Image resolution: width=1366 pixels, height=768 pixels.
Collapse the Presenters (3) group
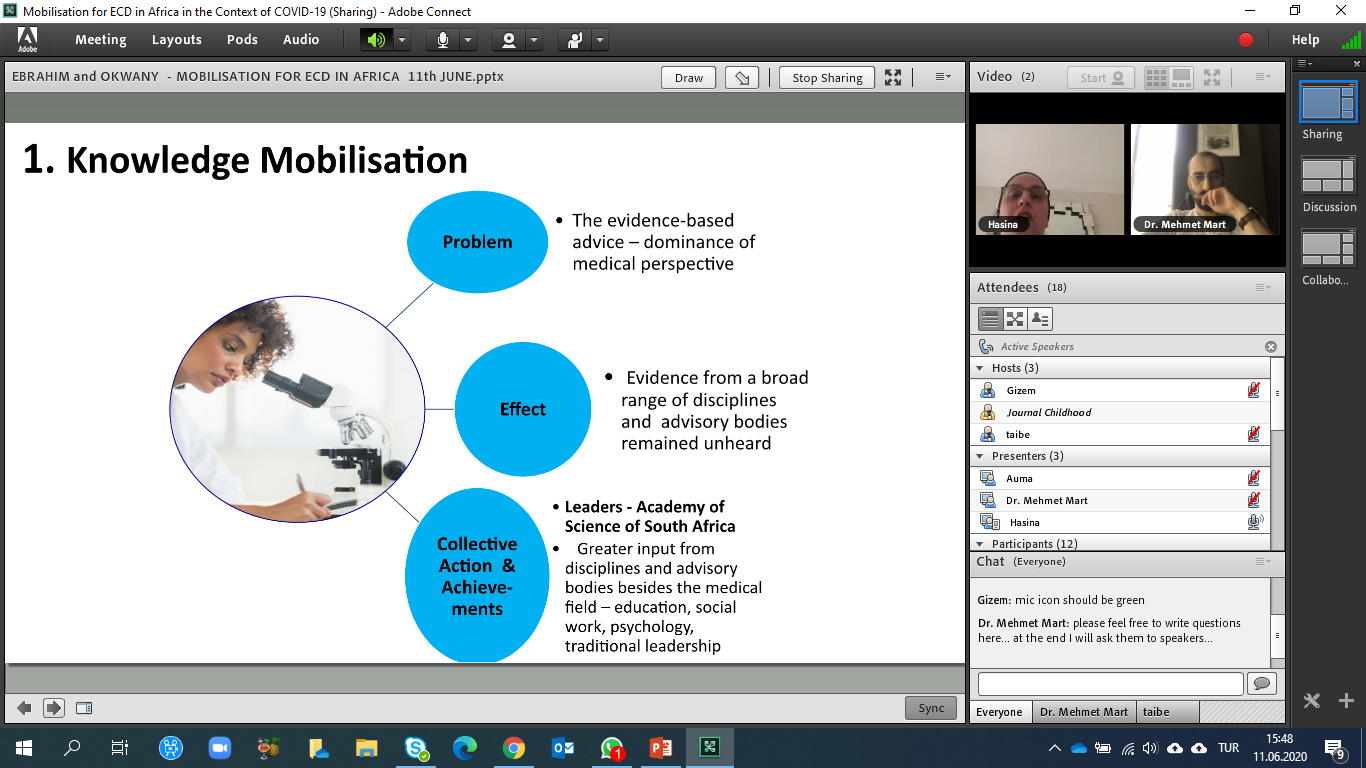(980, 456)
